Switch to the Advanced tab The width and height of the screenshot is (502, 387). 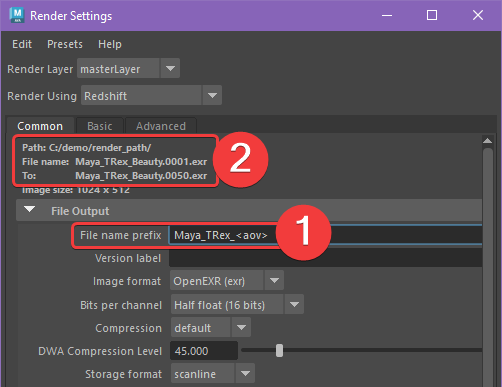(161, 126)
